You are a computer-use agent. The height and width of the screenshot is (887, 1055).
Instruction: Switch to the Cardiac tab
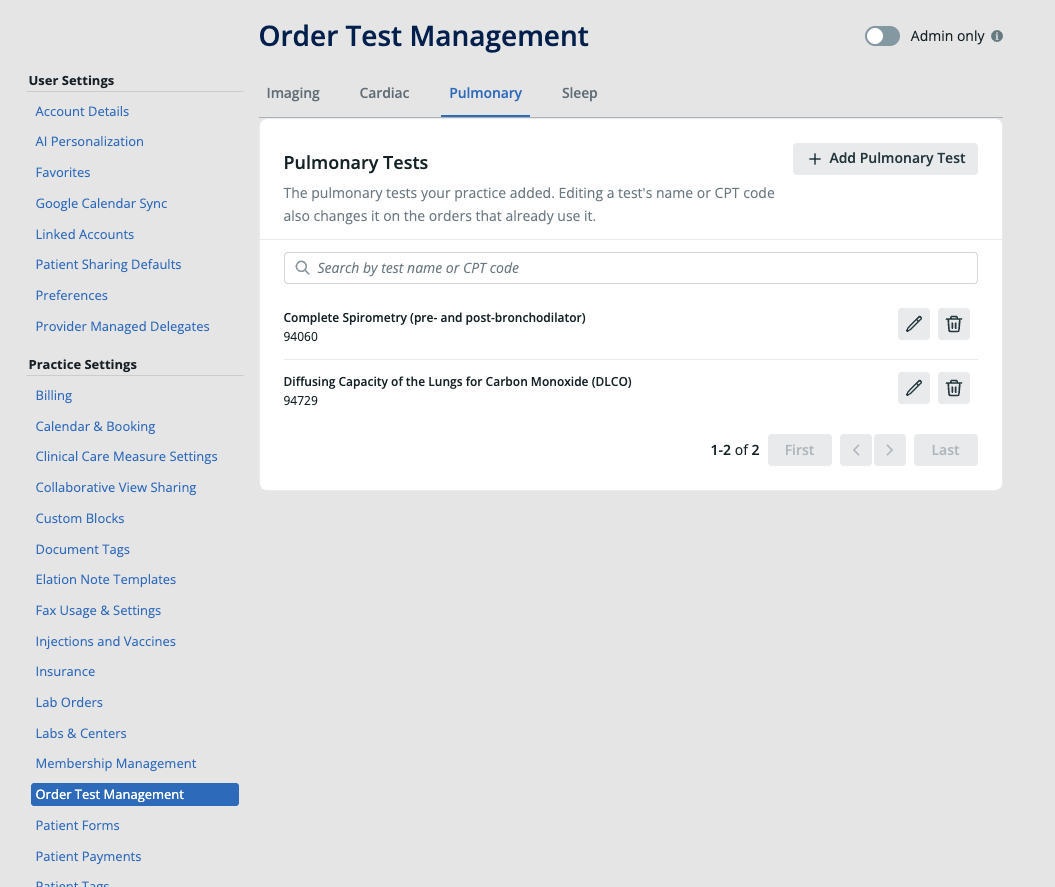click(384, 93)
